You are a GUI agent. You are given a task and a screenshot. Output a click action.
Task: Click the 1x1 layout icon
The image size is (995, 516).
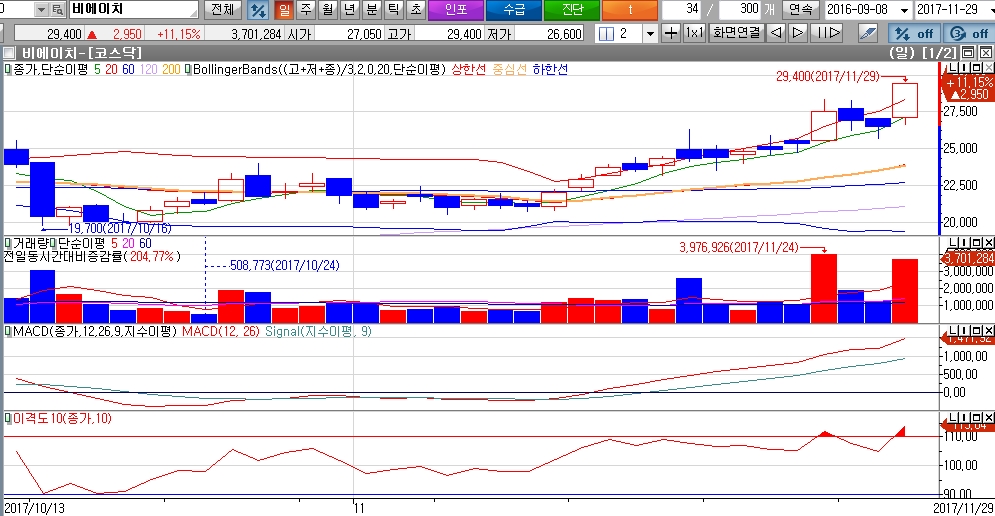(694, 33)
